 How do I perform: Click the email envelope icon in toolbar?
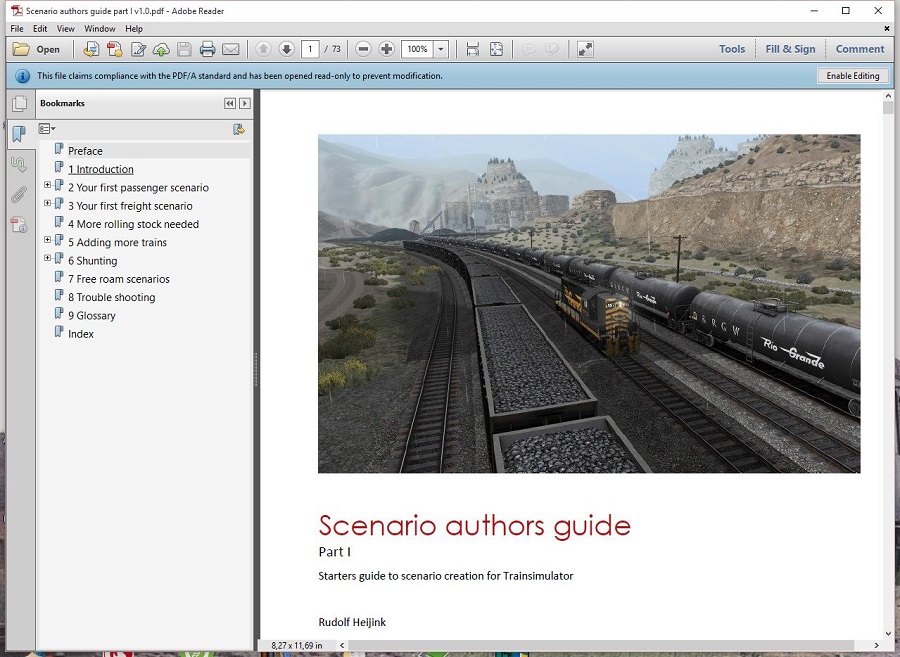[x=231, y=49]
